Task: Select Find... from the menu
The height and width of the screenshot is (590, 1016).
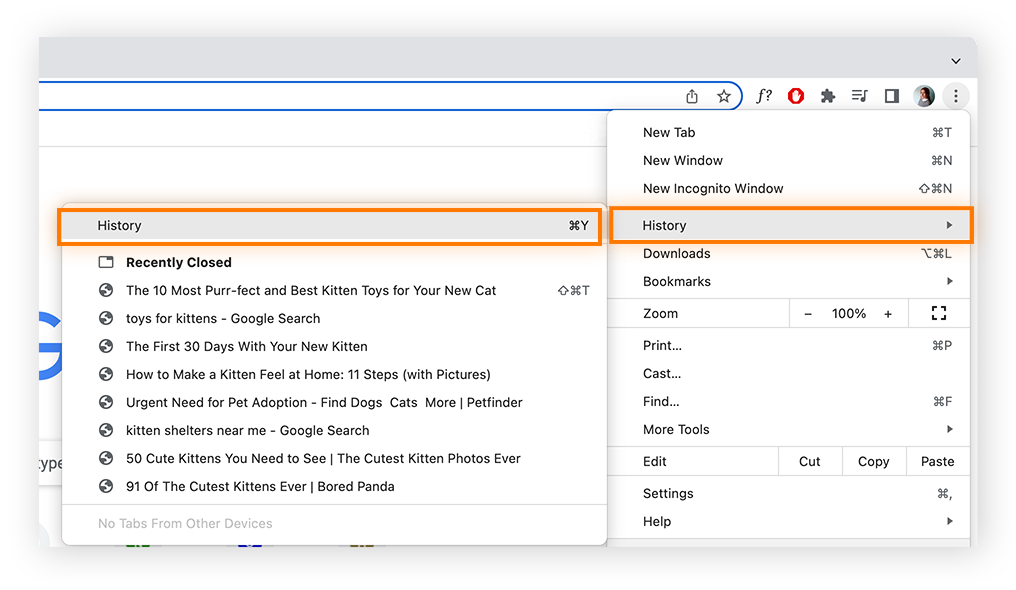Action: [662, 401]
